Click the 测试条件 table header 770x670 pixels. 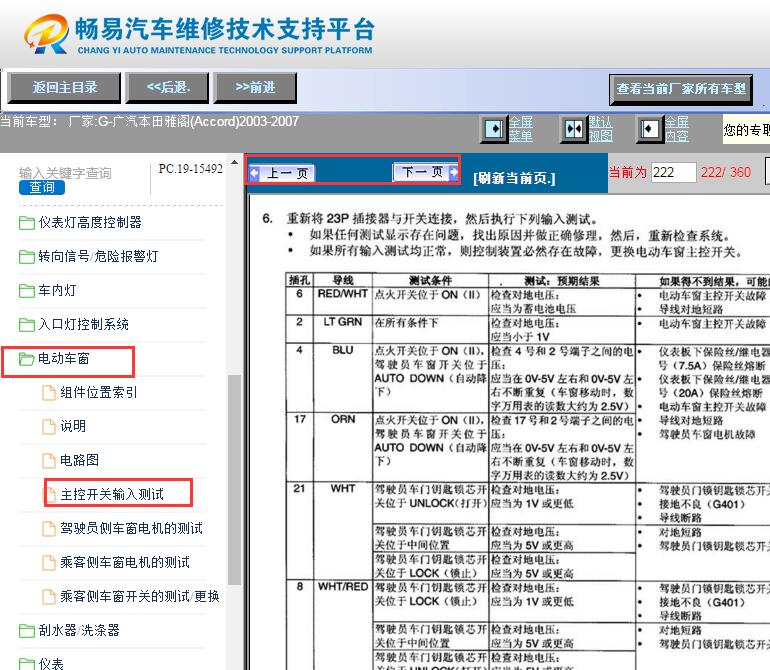(430, 280)
